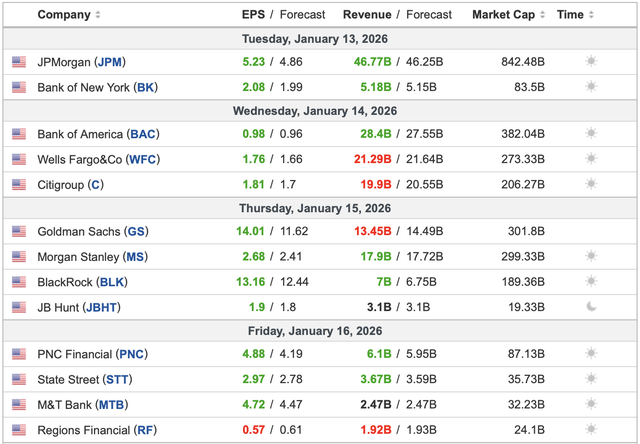Click the flag icon next to M&T Bank
The image size is (640, 444).
(19, 405)
